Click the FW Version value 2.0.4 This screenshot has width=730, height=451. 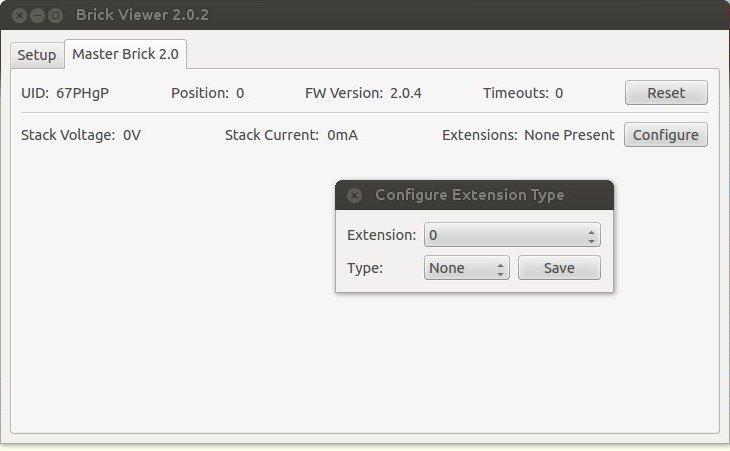point(405,93)
